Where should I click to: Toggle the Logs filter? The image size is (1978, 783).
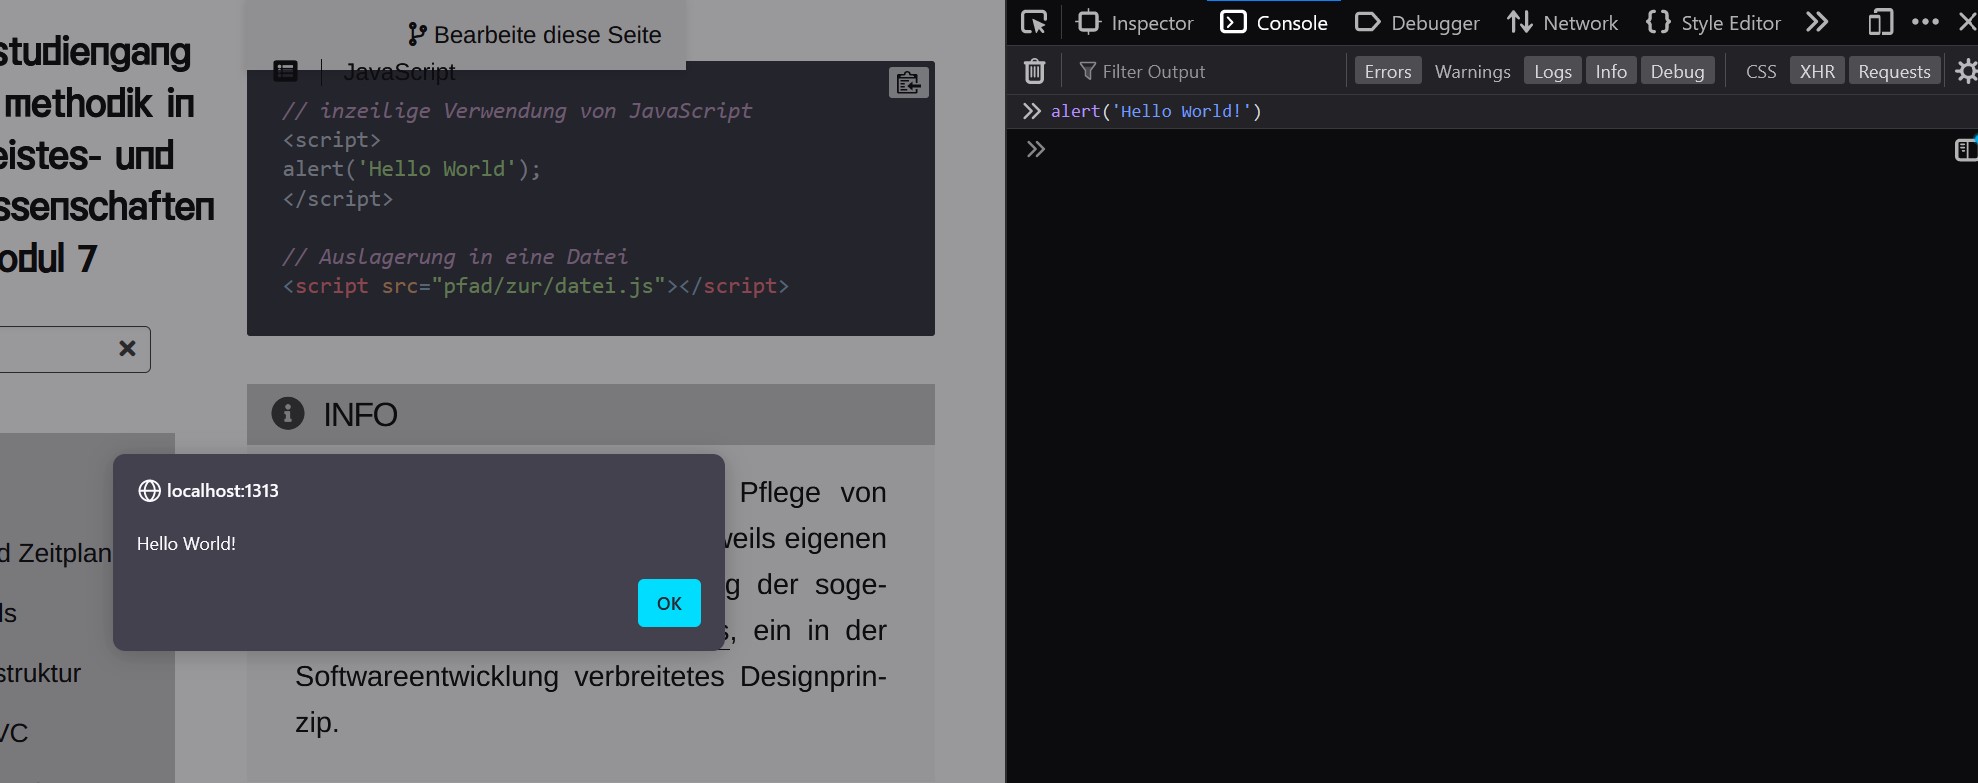[x=1553, y=71]
